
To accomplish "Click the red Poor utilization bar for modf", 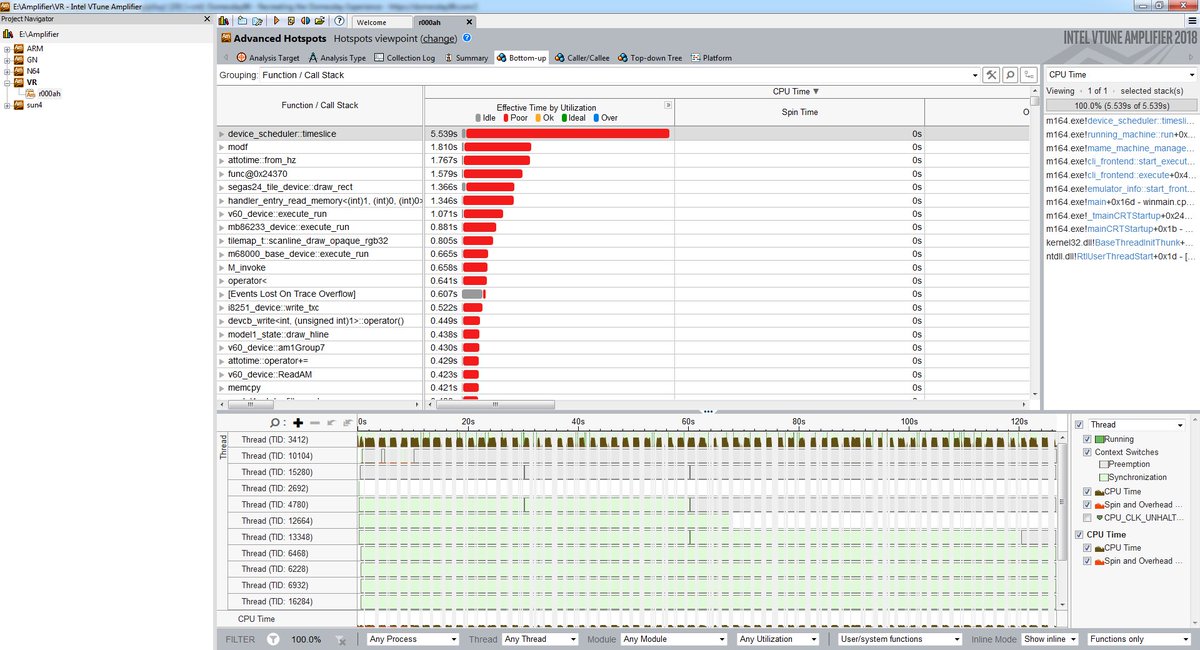I will point(498,147).
